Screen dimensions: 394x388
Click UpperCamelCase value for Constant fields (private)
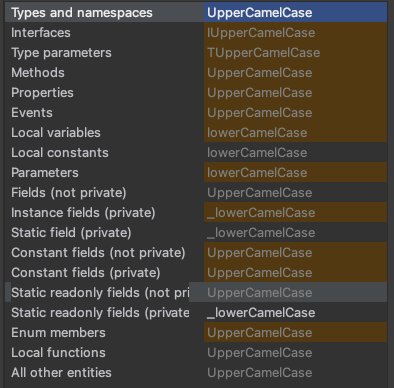[260, 273]
